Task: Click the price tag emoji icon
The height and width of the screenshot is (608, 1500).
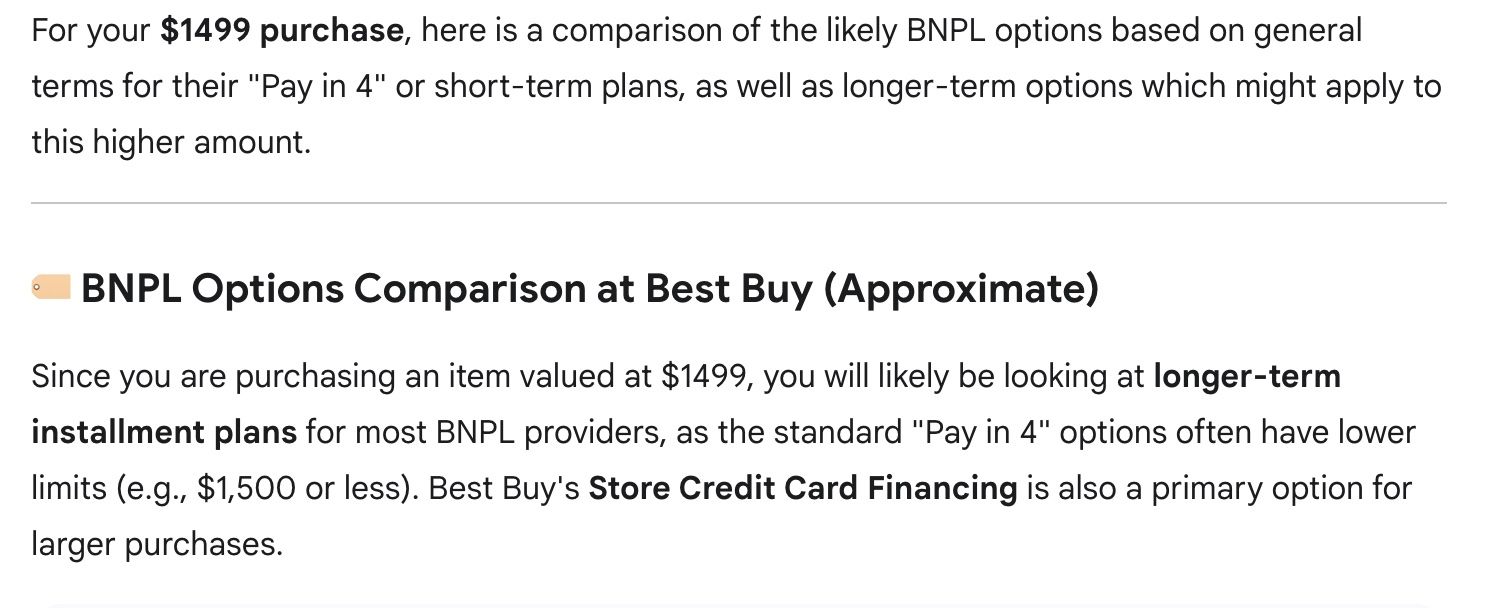Action: pos(50,288)
